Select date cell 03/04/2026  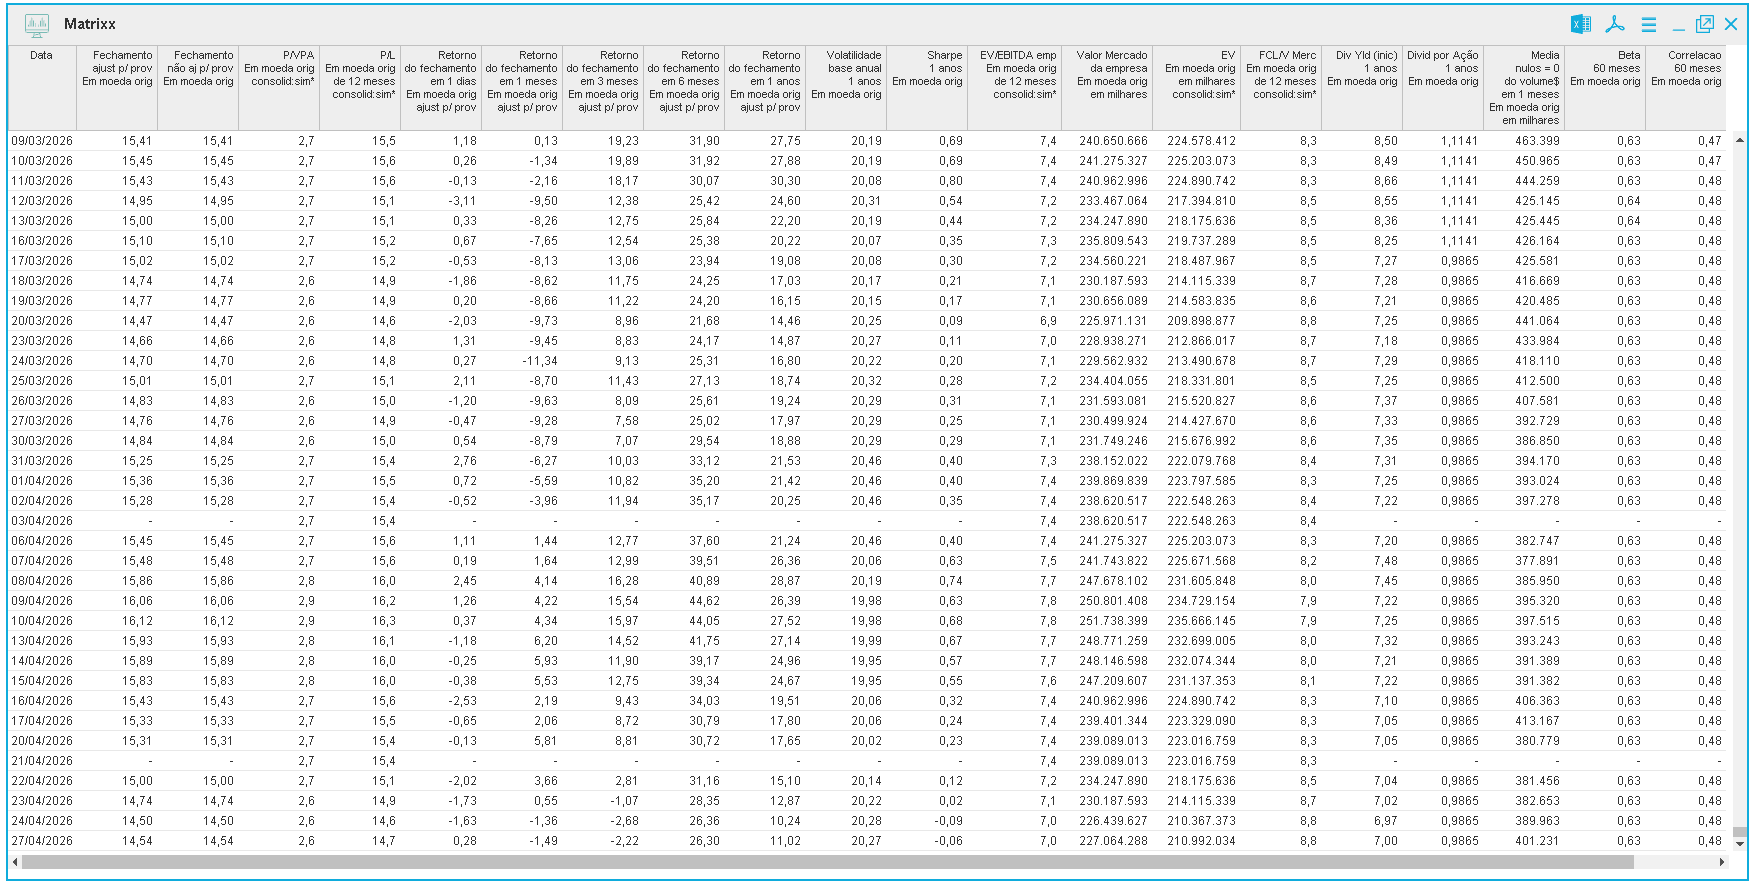(42, 521)
